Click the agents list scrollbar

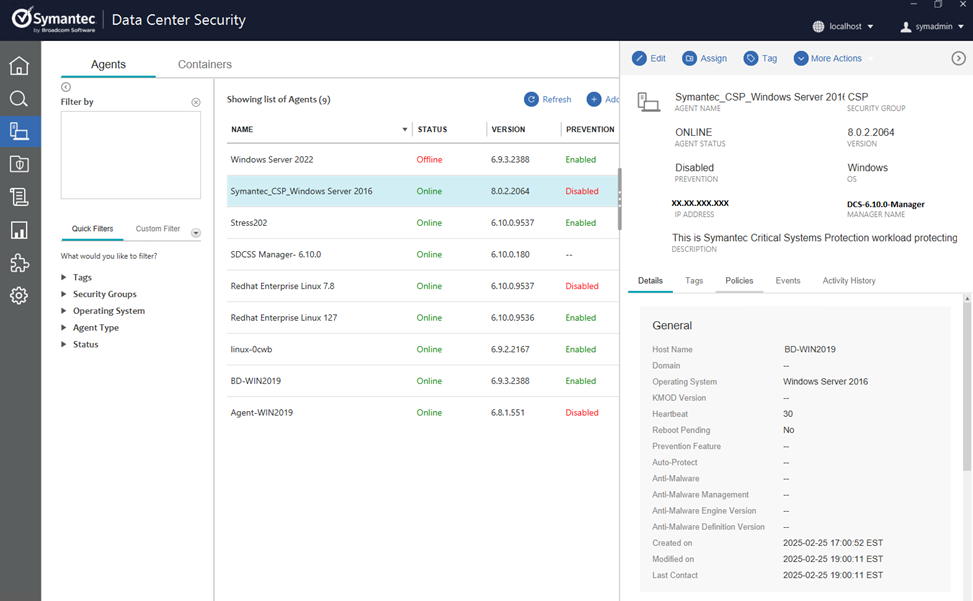tap(619, 198)
